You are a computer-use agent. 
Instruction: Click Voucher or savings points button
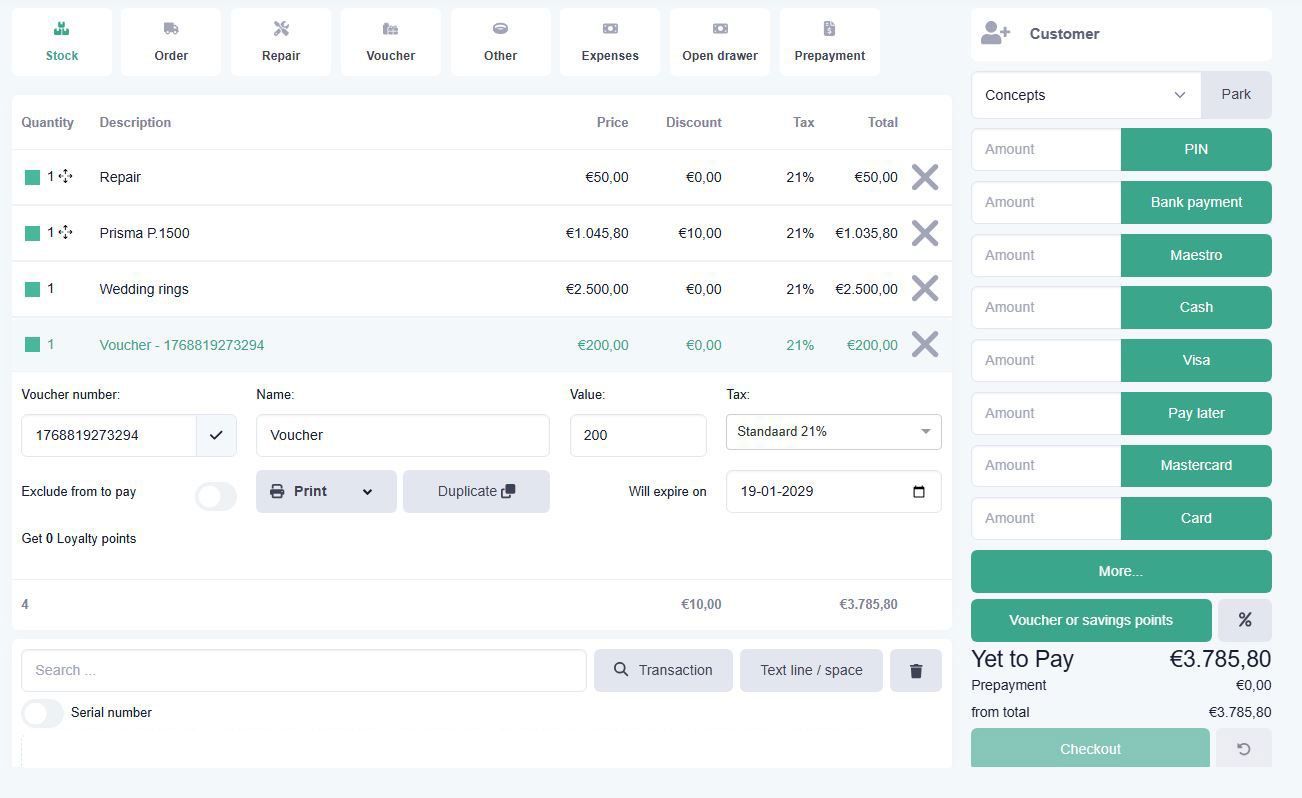(x=1091, y=620)
